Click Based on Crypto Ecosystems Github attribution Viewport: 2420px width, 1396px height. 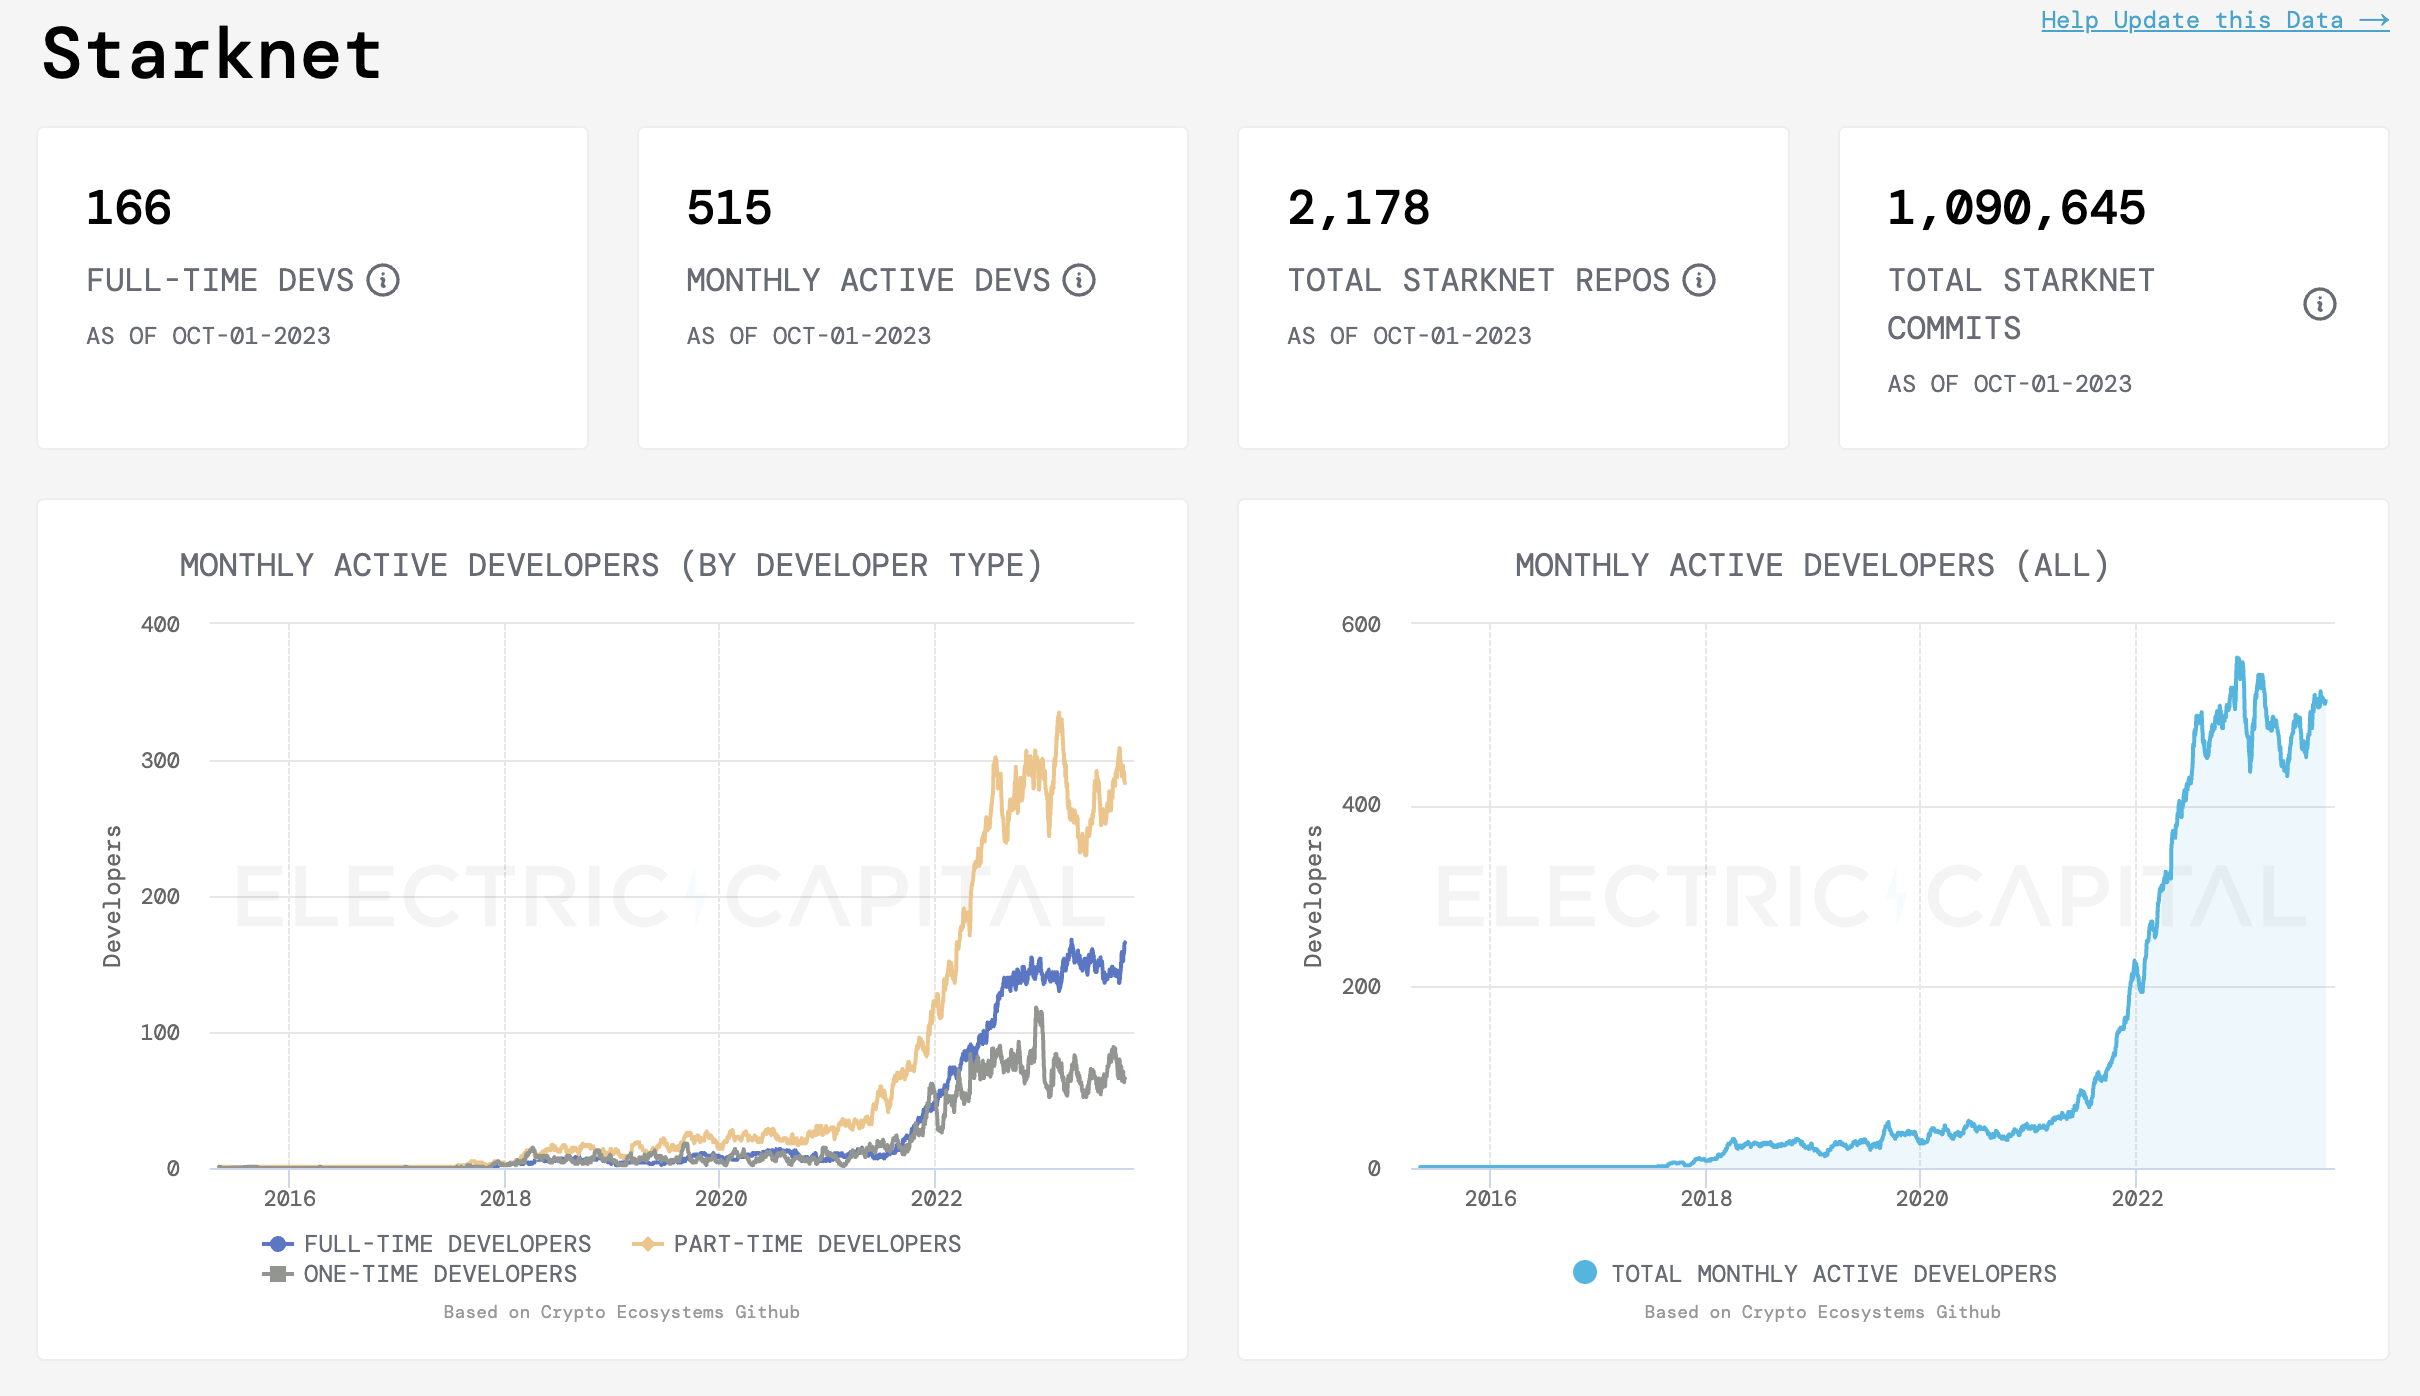621,1311
